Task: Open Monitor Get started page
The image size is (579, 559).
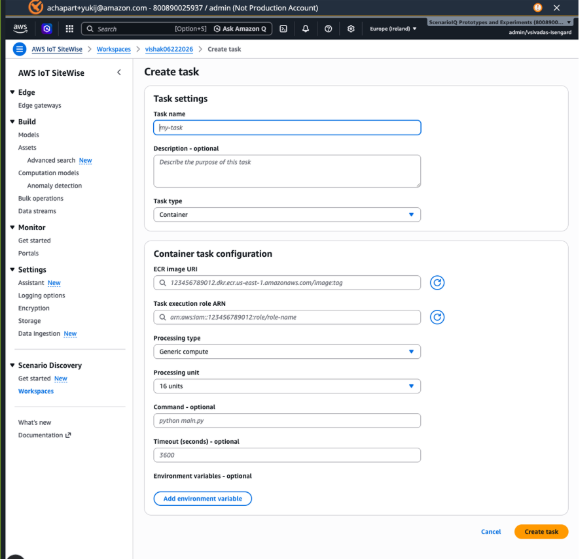Action: [x=34, y=240]
